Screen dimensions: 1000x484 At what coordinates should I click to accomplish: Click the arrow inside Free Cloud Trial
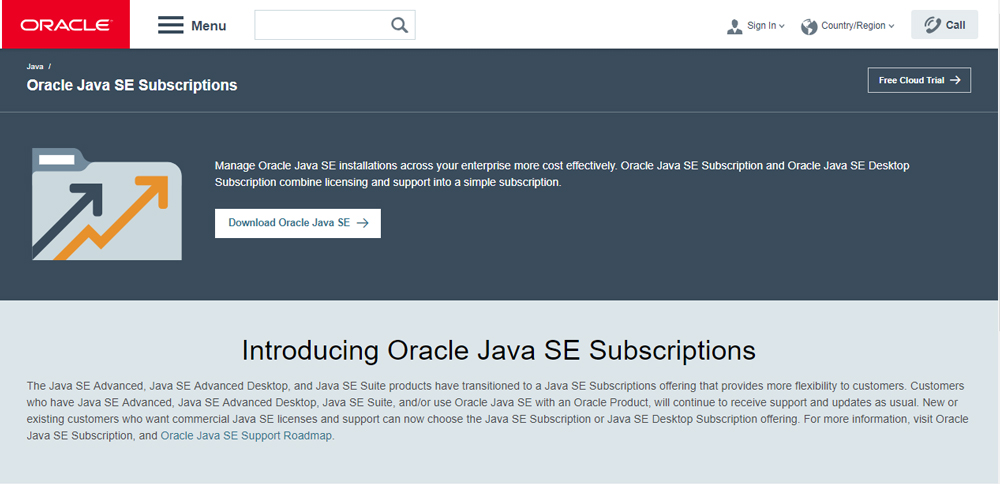coord(955,80)
